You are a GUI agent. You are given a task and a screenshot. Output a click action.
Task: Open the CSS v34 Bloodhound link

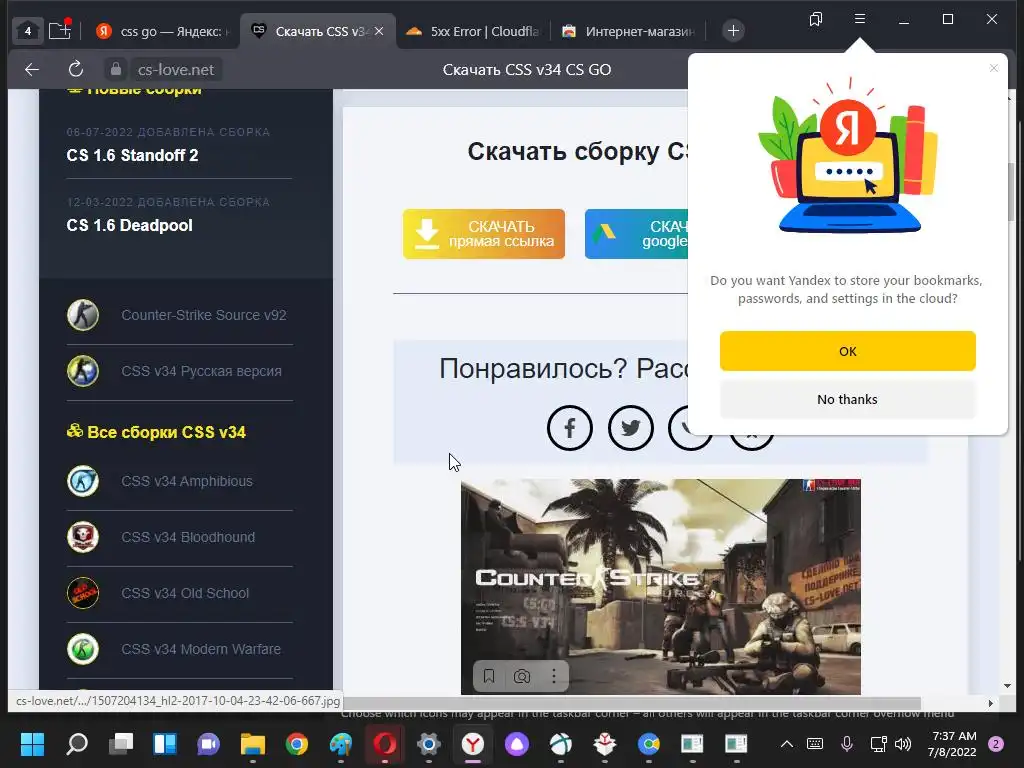(188, 537)
